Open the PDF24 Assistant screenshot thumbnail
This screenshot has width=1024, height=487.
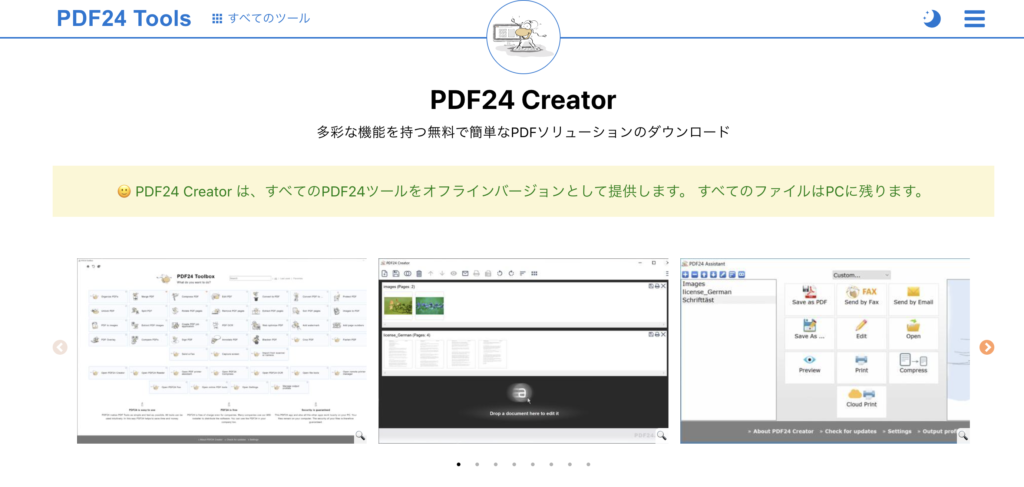pos(825,351)
